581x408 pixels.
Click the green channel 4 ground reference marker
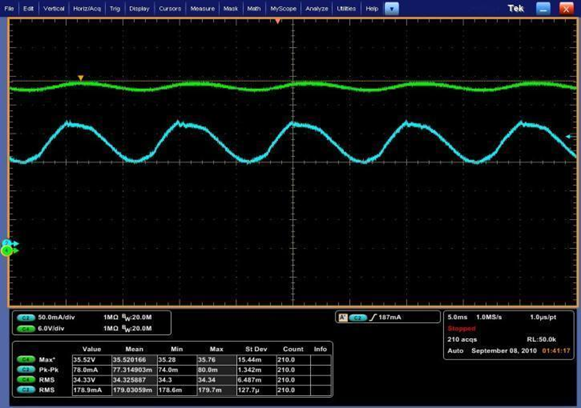pyautogui.click(x=9, y=251)
